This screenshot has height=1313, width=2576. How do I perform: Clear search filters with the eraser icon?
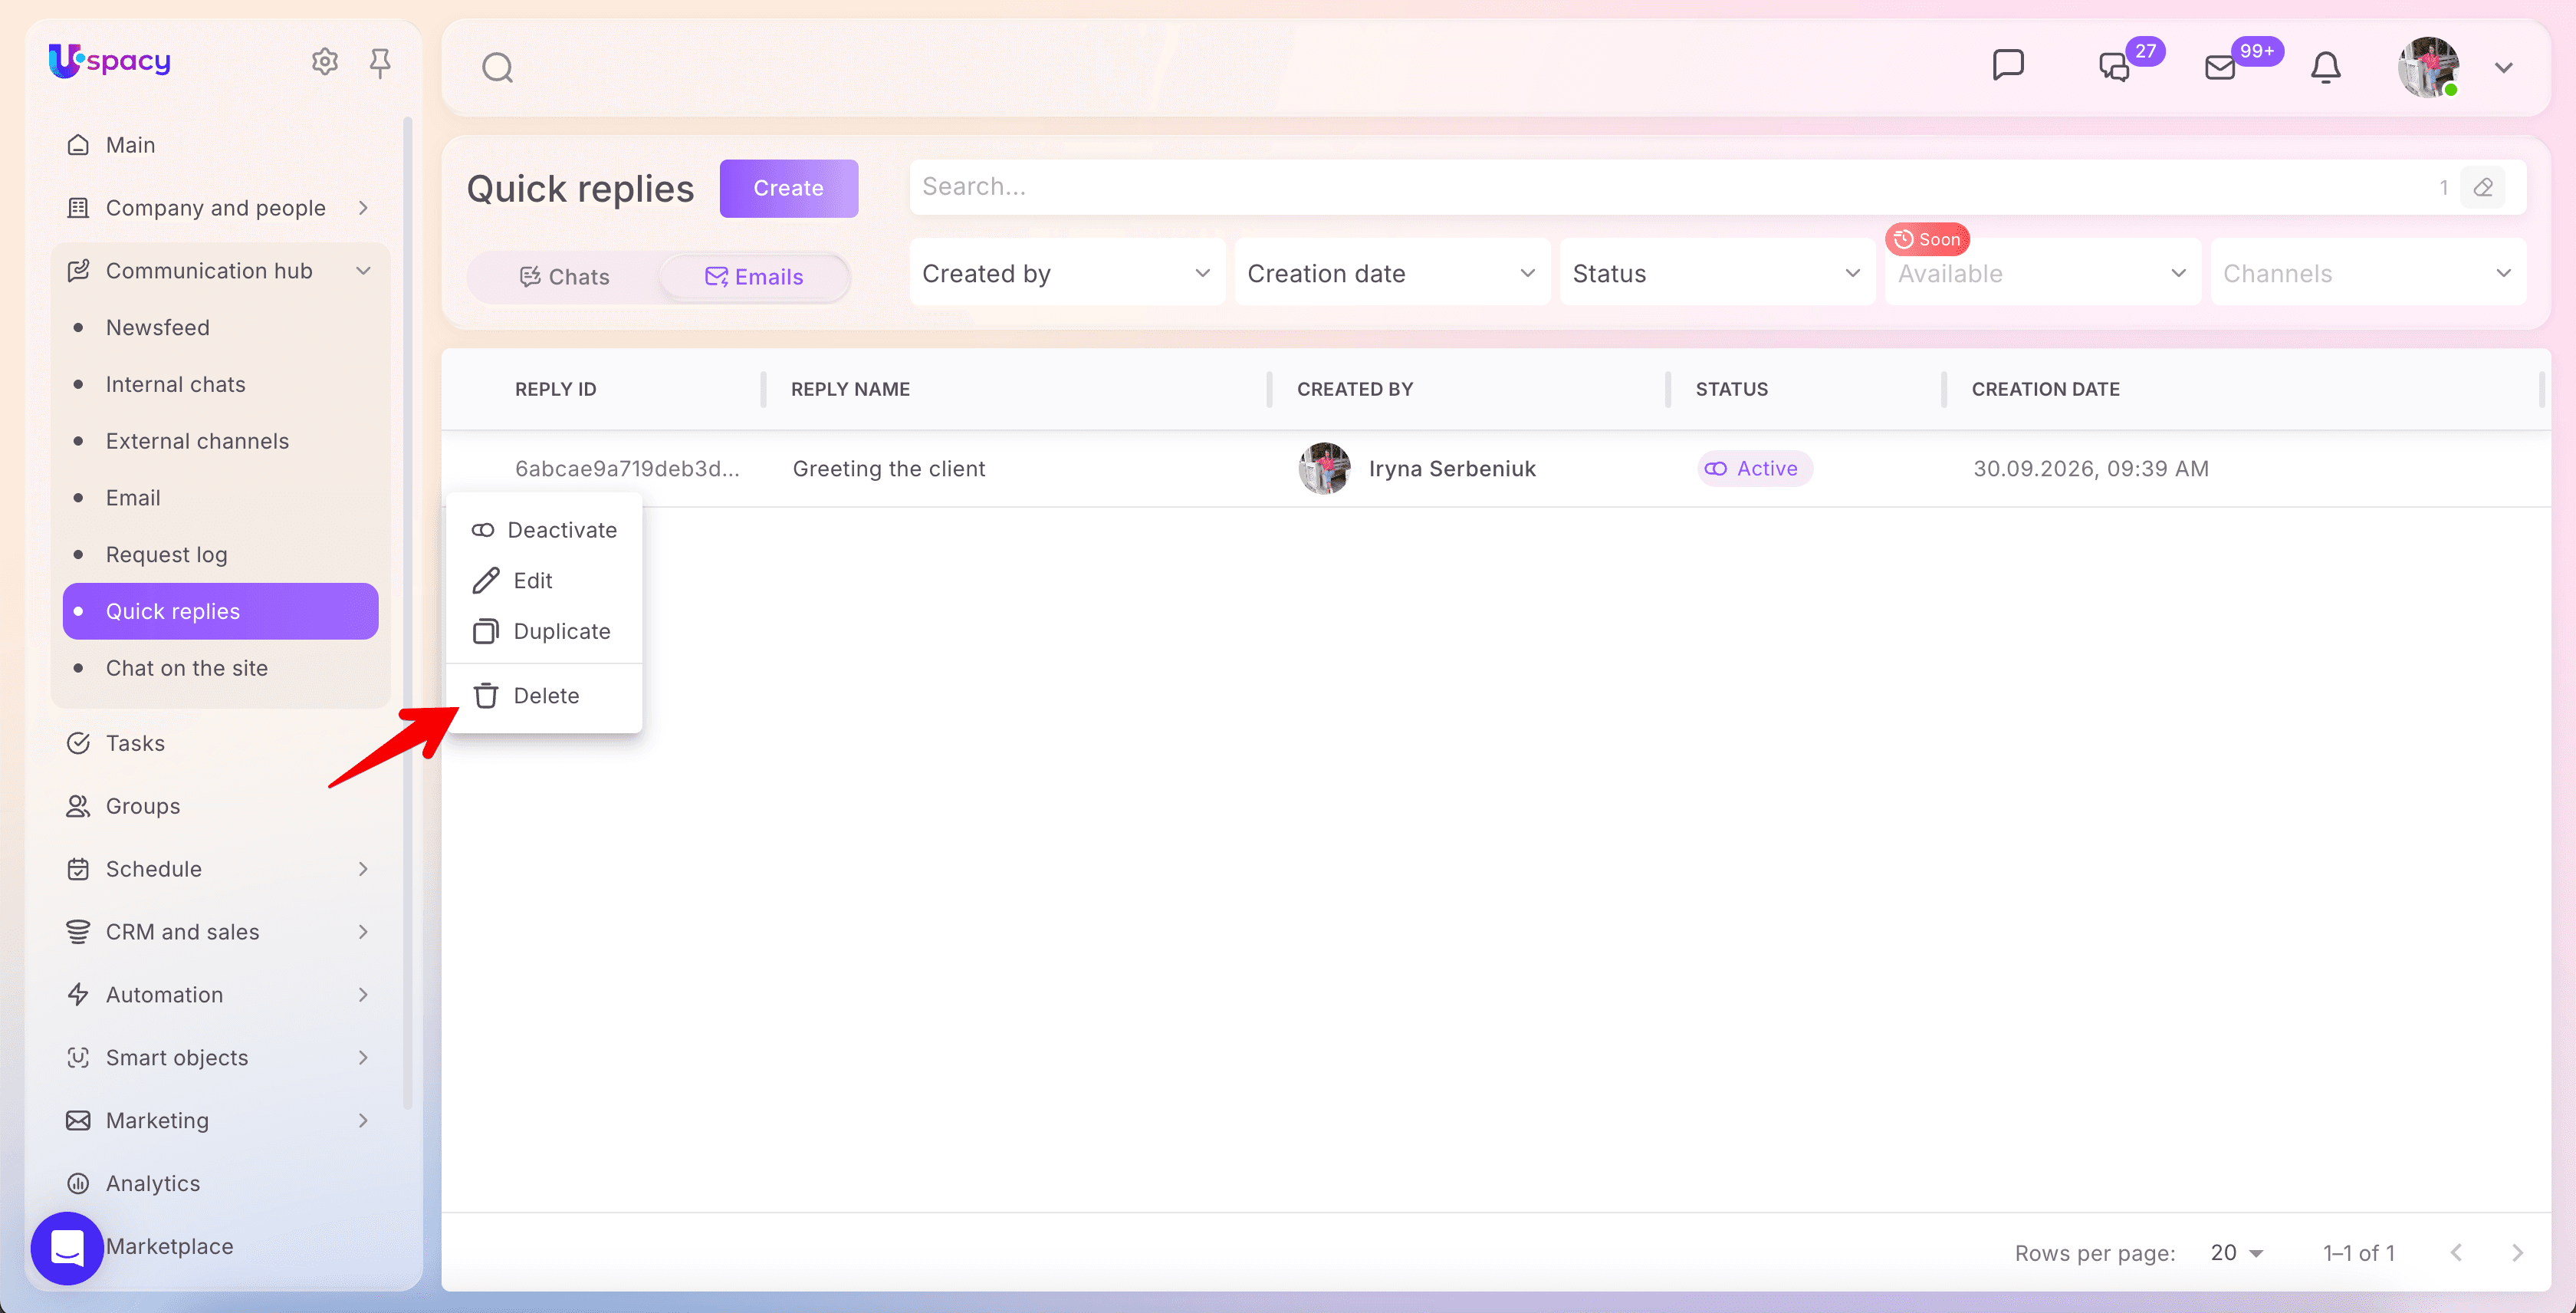click(x=2483, y=187)
